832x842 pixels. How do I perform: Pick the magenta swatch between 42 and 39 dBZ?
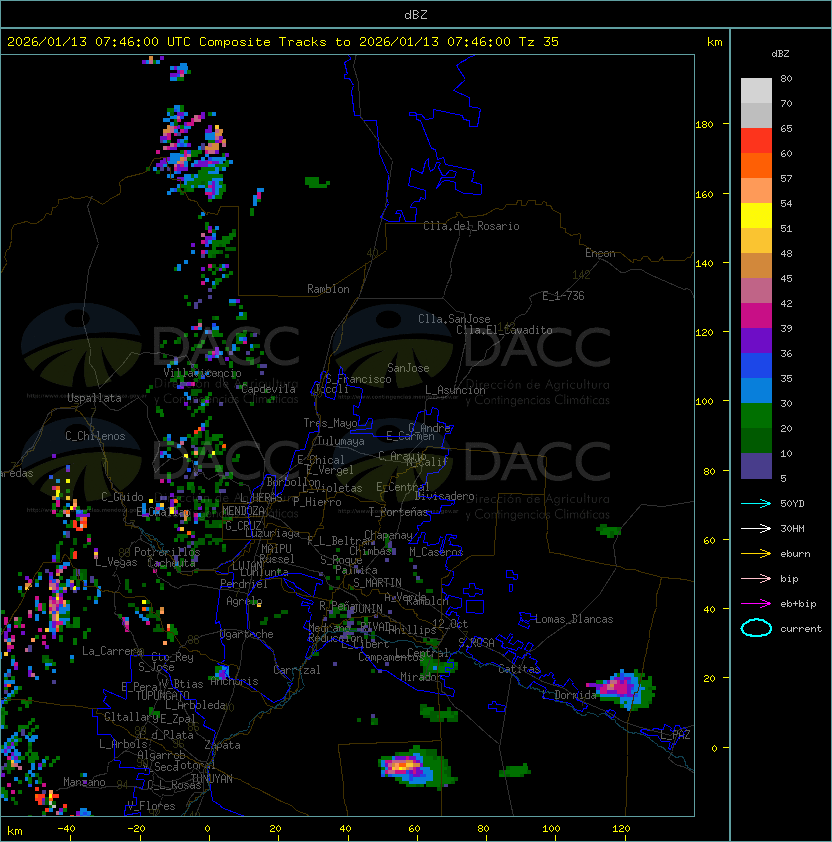[x=756, y=315]
